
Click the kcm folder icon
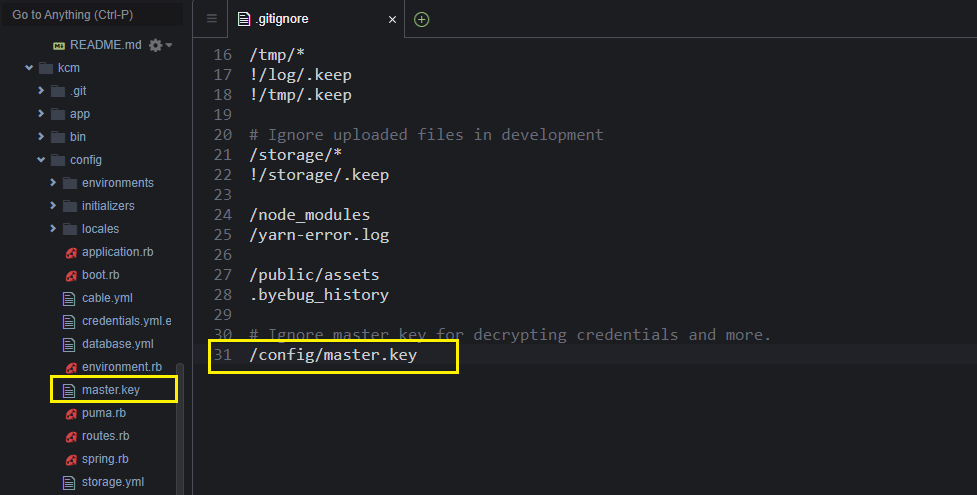(45, 68)
